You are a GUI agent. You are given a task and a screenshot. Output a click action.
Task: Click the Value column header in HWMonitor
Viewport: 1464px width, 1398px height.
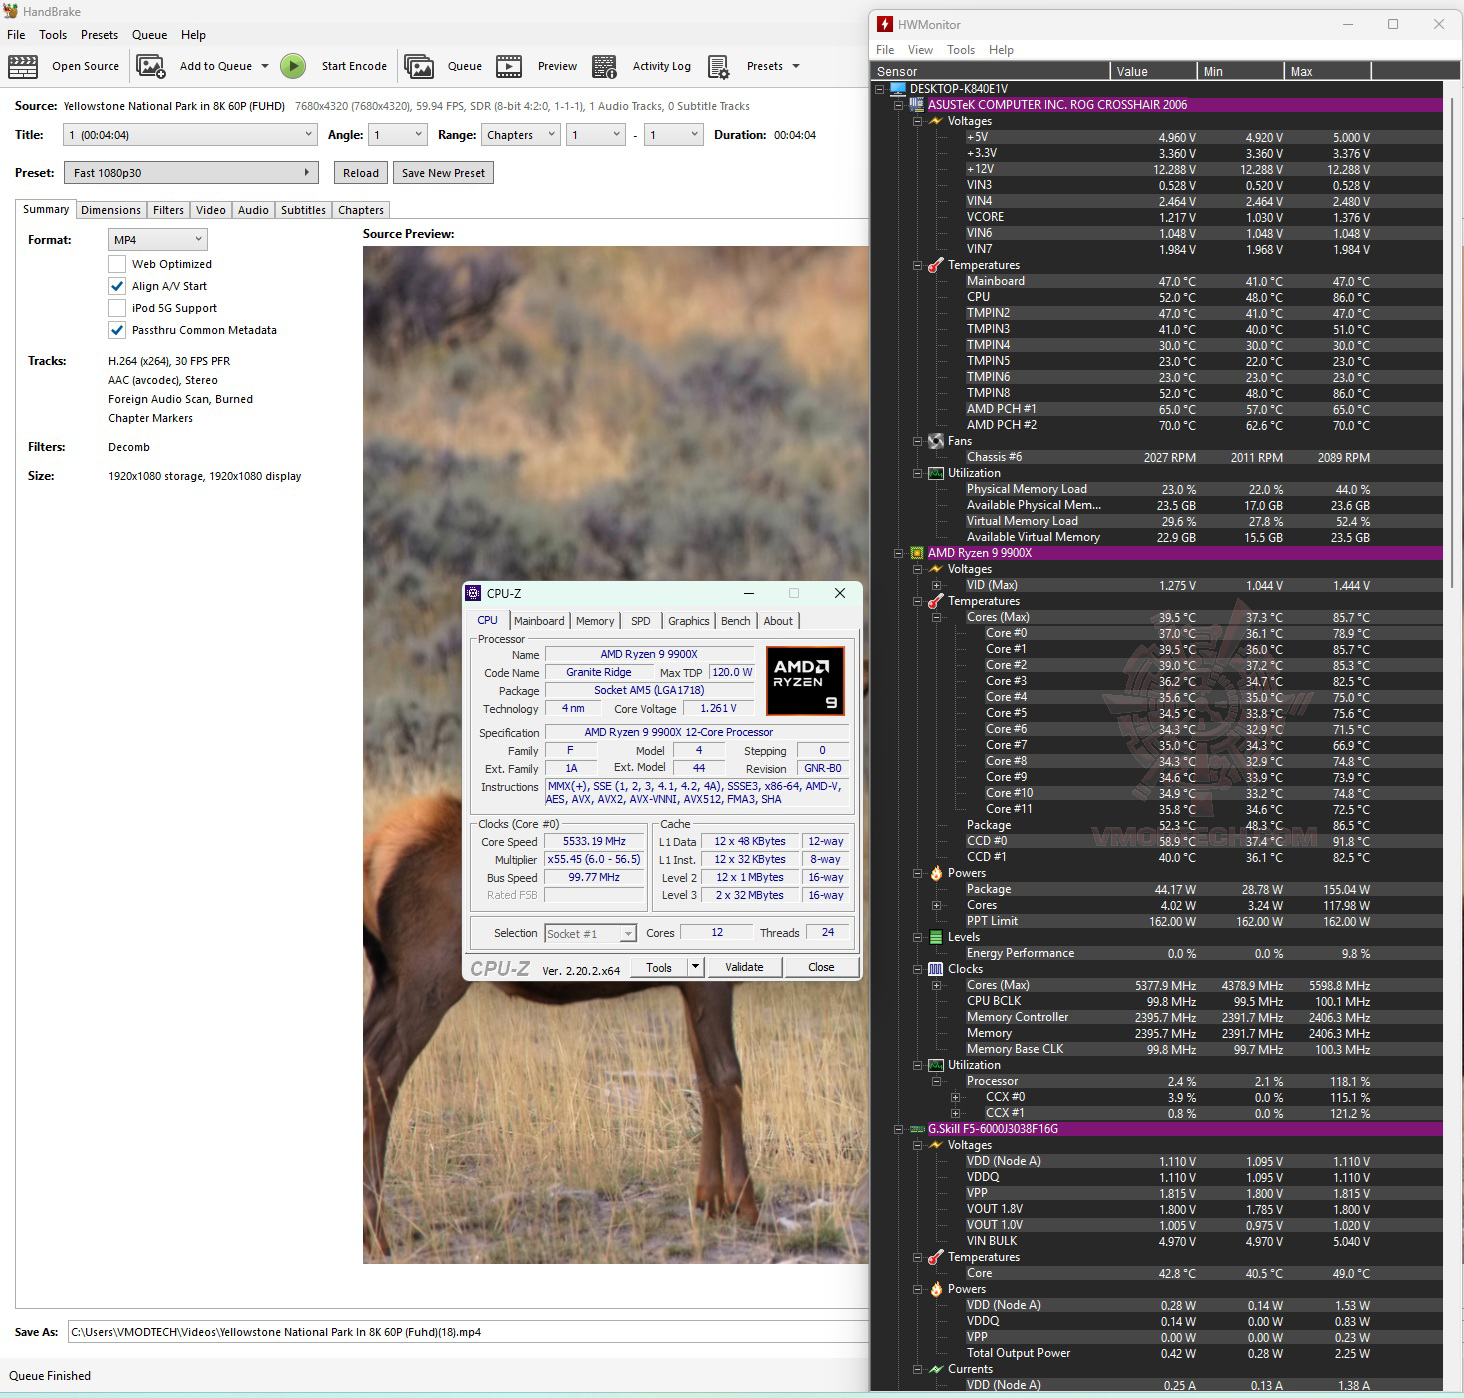pos(1153,71)
